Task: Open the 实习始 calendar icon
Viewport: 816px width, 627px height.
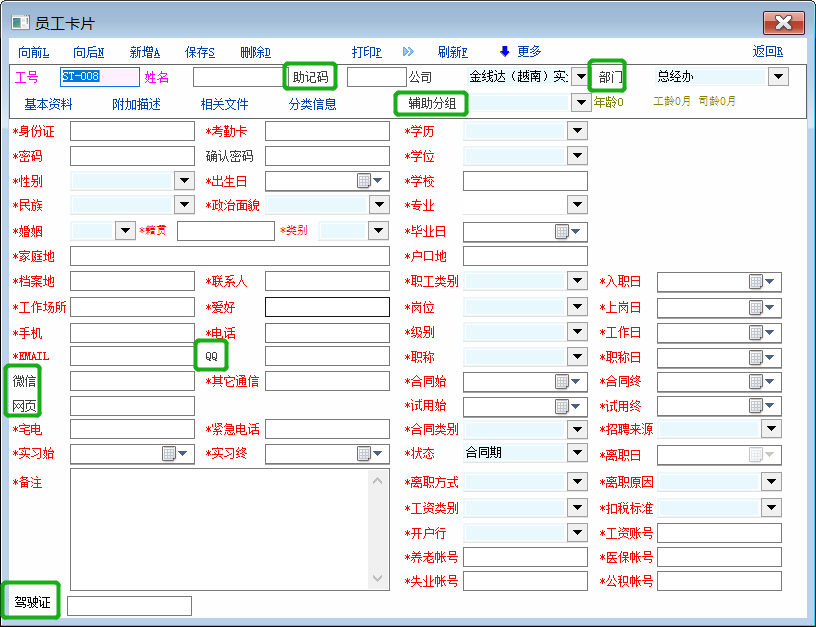Action: [168, 454]
